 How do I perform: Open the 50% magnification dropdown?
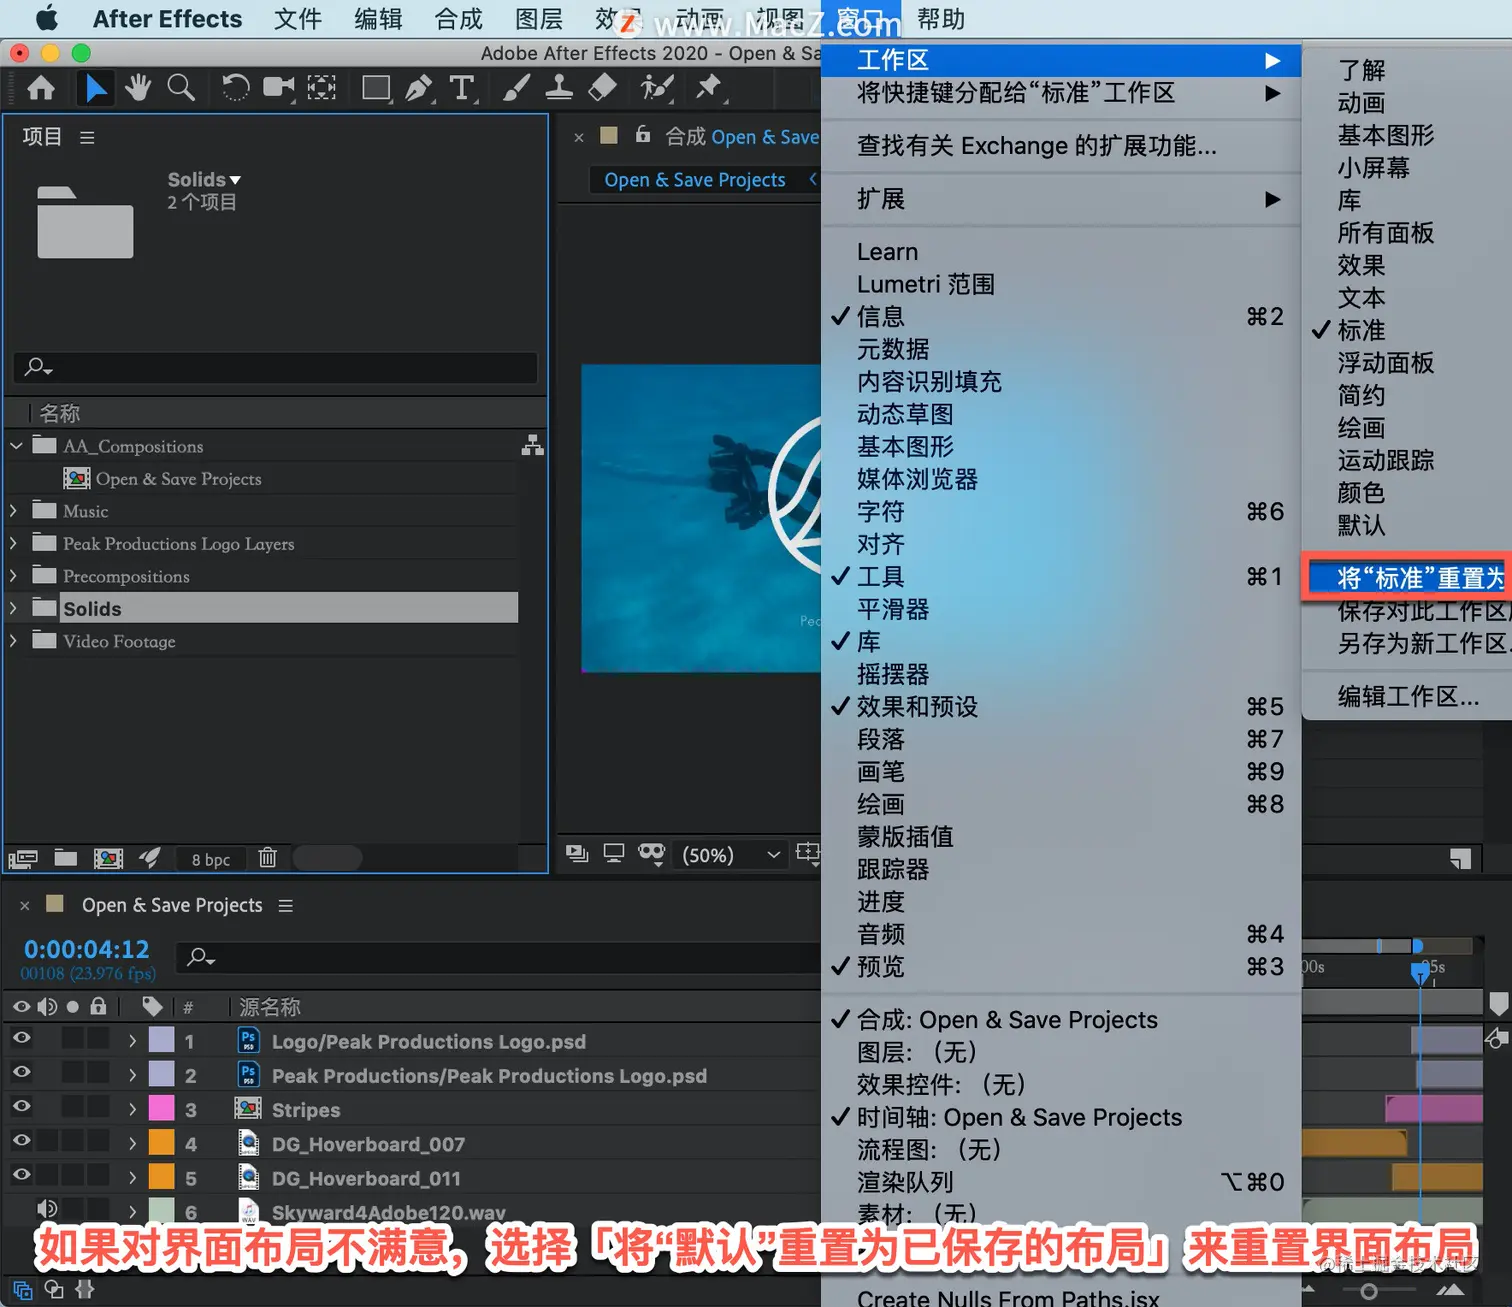point(731,855)
